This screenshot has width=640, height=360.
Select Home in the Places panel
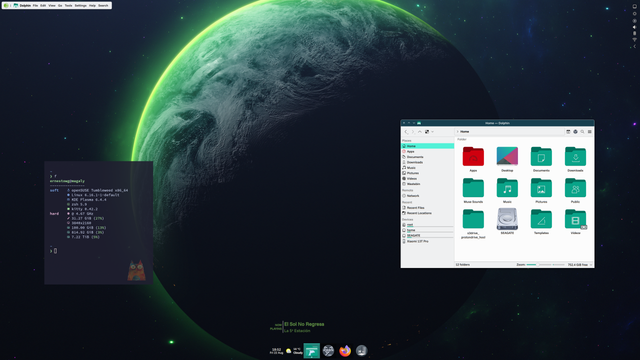point(427,146)
